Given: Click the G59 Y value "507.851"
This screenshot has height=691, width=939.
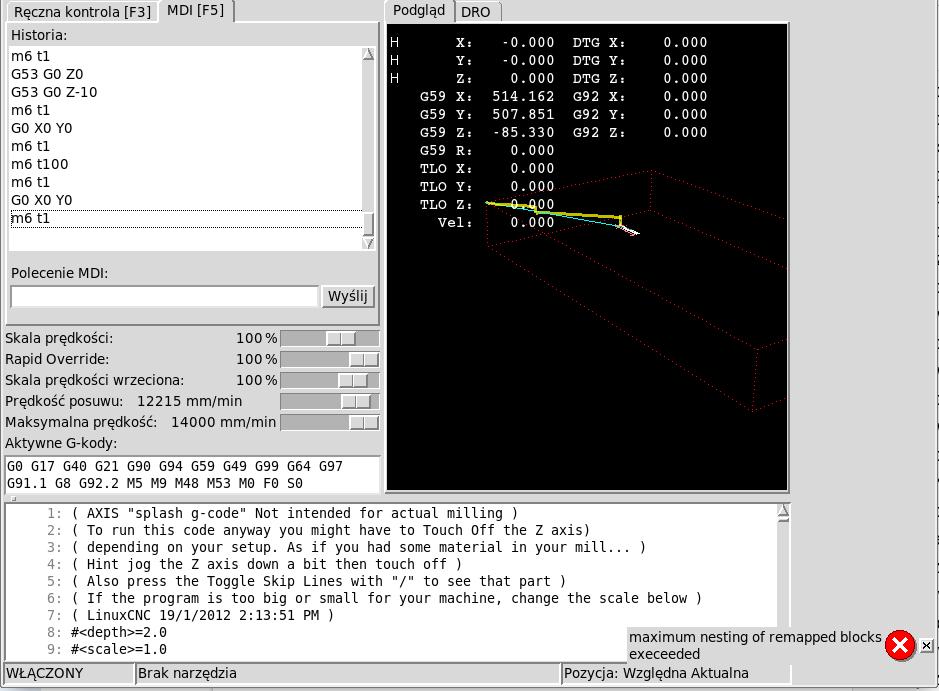Looking at the screenshot, I should [x=523, y=114].
